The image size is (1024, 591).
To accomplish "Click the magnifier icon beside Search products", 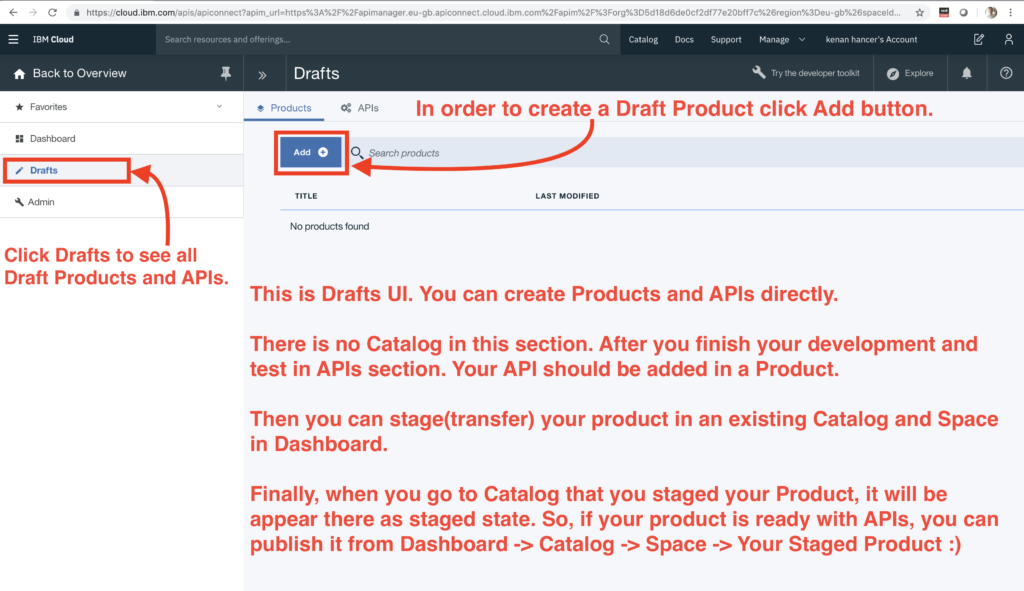I will [x=357, y=153].
